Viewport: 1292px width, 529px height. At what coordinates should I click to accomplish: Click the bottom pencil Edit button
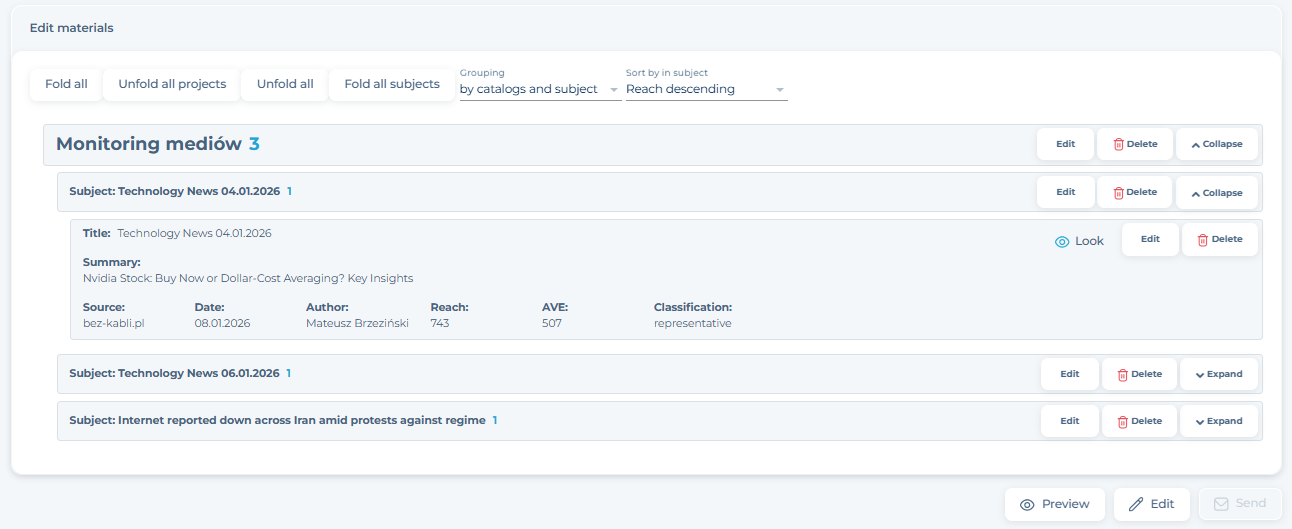[1151, 504]
